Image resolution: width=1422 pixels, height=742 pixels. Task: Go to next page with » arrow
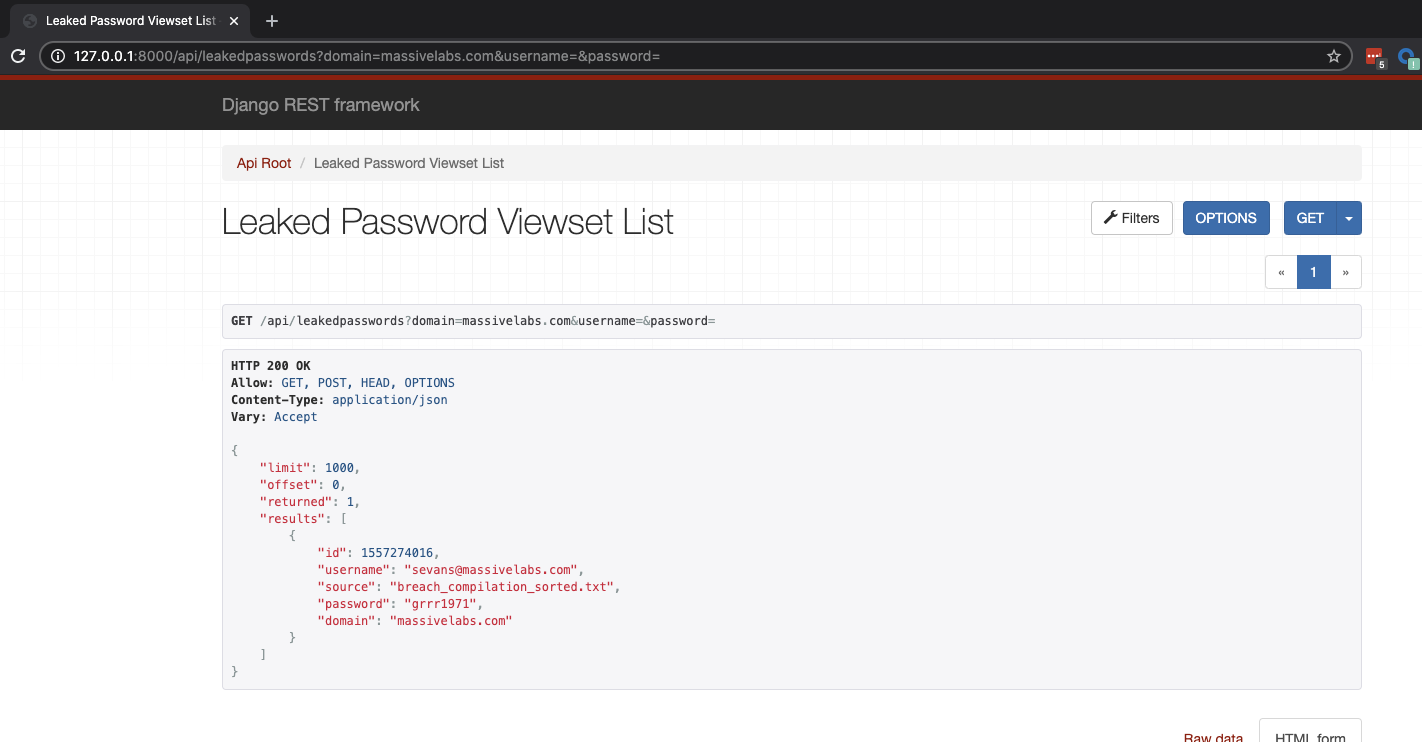point(1345,272)
